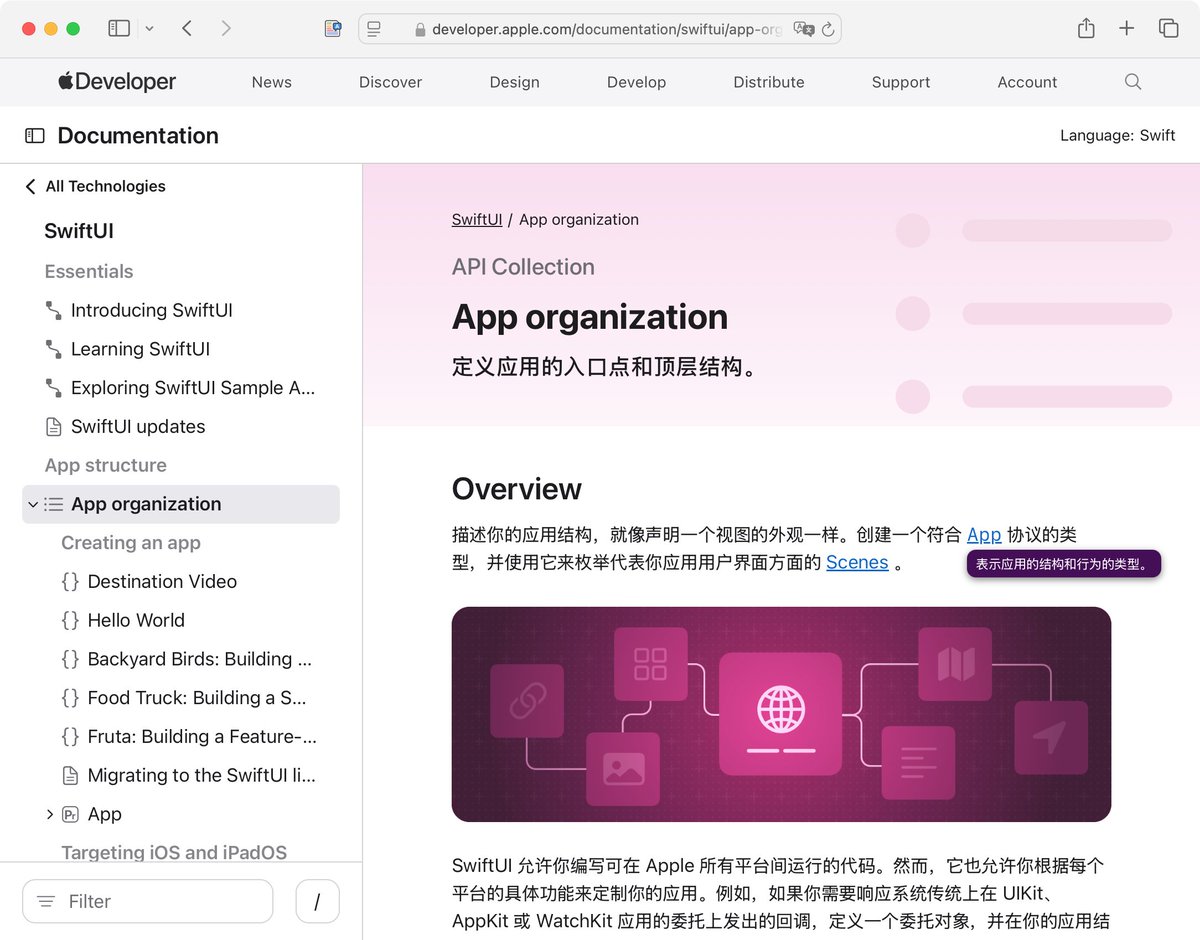Open Exploring SwiftUI Sample Apps
Image resolution: width=1200 pixels, height=940 pixels.
pyautogui.click(x=193, y=388)
